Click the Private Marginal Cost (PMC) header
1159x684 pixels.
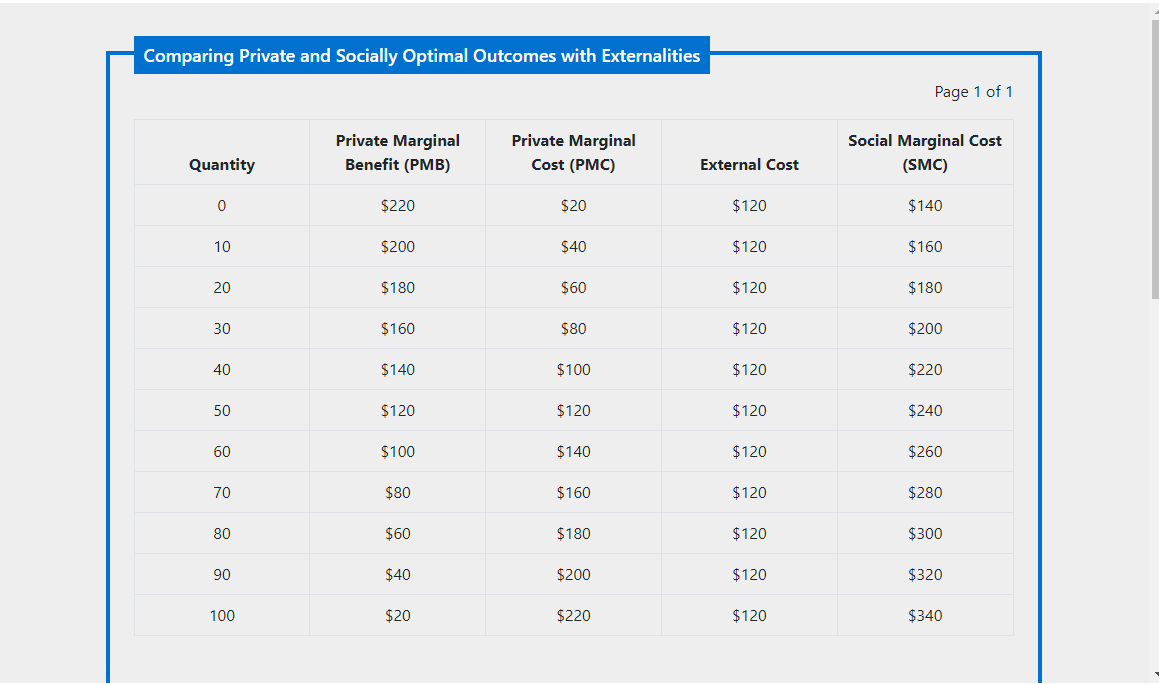pos(573,152)
